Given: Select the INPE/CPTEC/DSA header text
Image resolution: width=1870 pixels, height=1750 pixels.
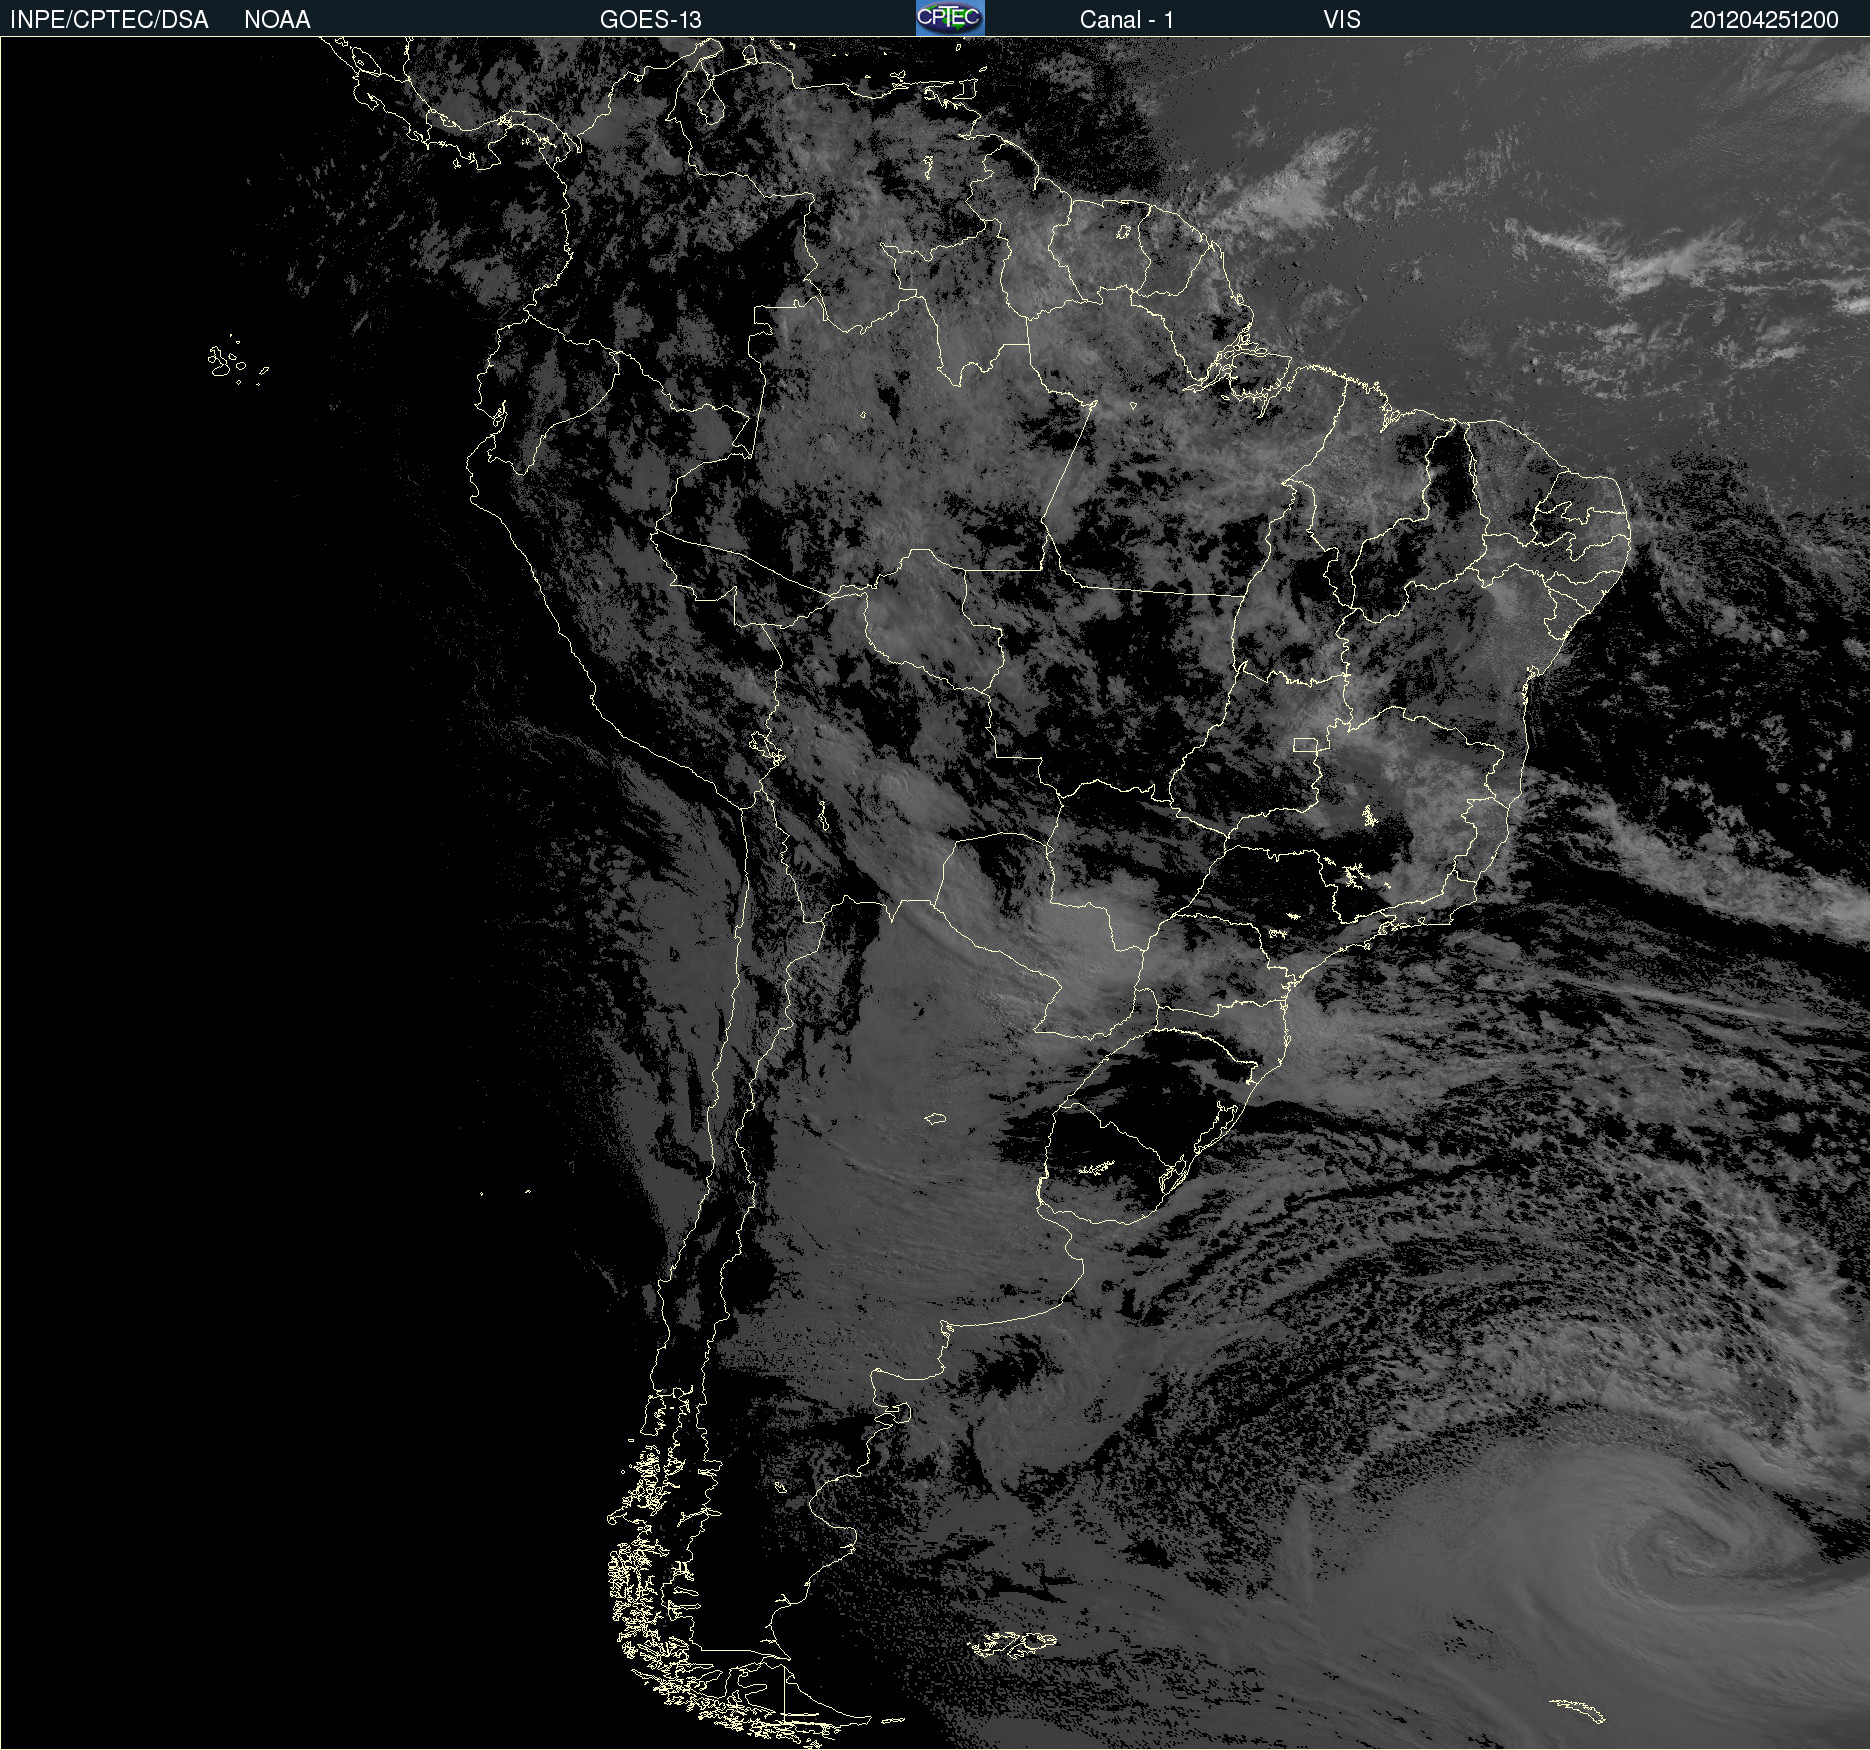Looking at the screenshot, I should [109, 20].
